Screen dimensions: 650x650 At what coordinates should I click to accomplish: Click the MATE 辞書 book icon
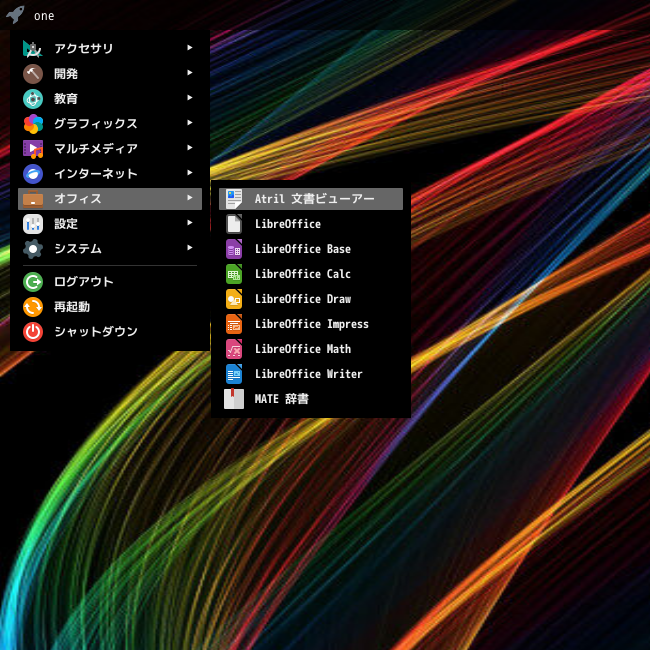(234, 399)
